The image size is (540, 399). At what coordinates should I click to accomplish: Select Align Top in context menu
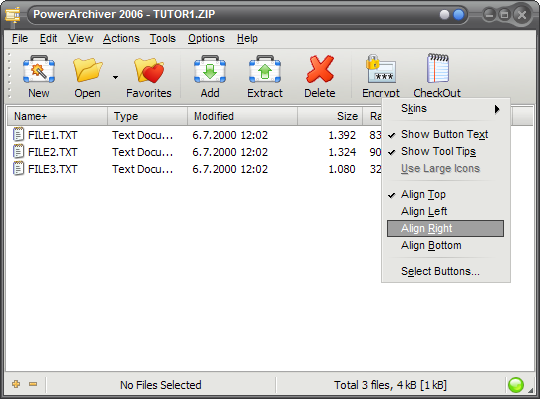coord(446,195)
